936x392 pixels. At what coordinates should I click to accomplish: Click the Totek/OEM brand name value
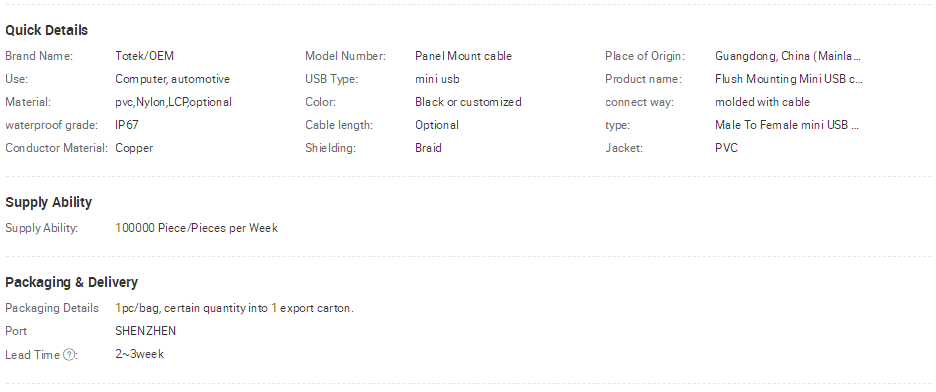coord(144,56)
